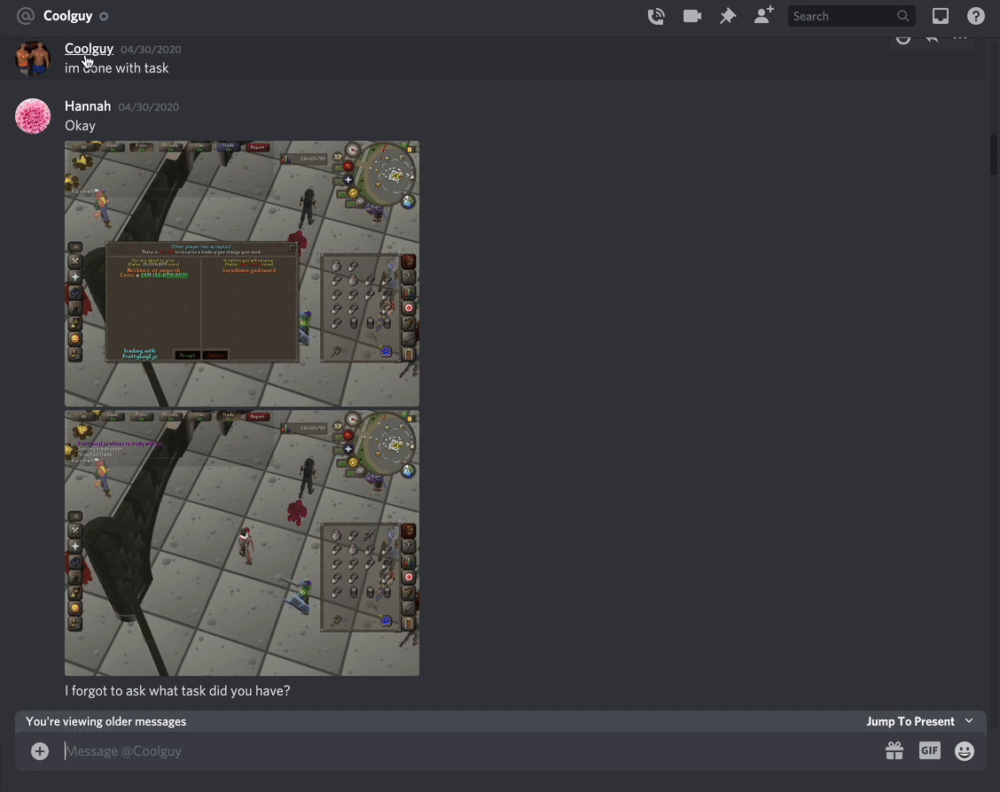Open the first trade screenshot image
This screenshot has height=792, width=1000.
(242, 273)
